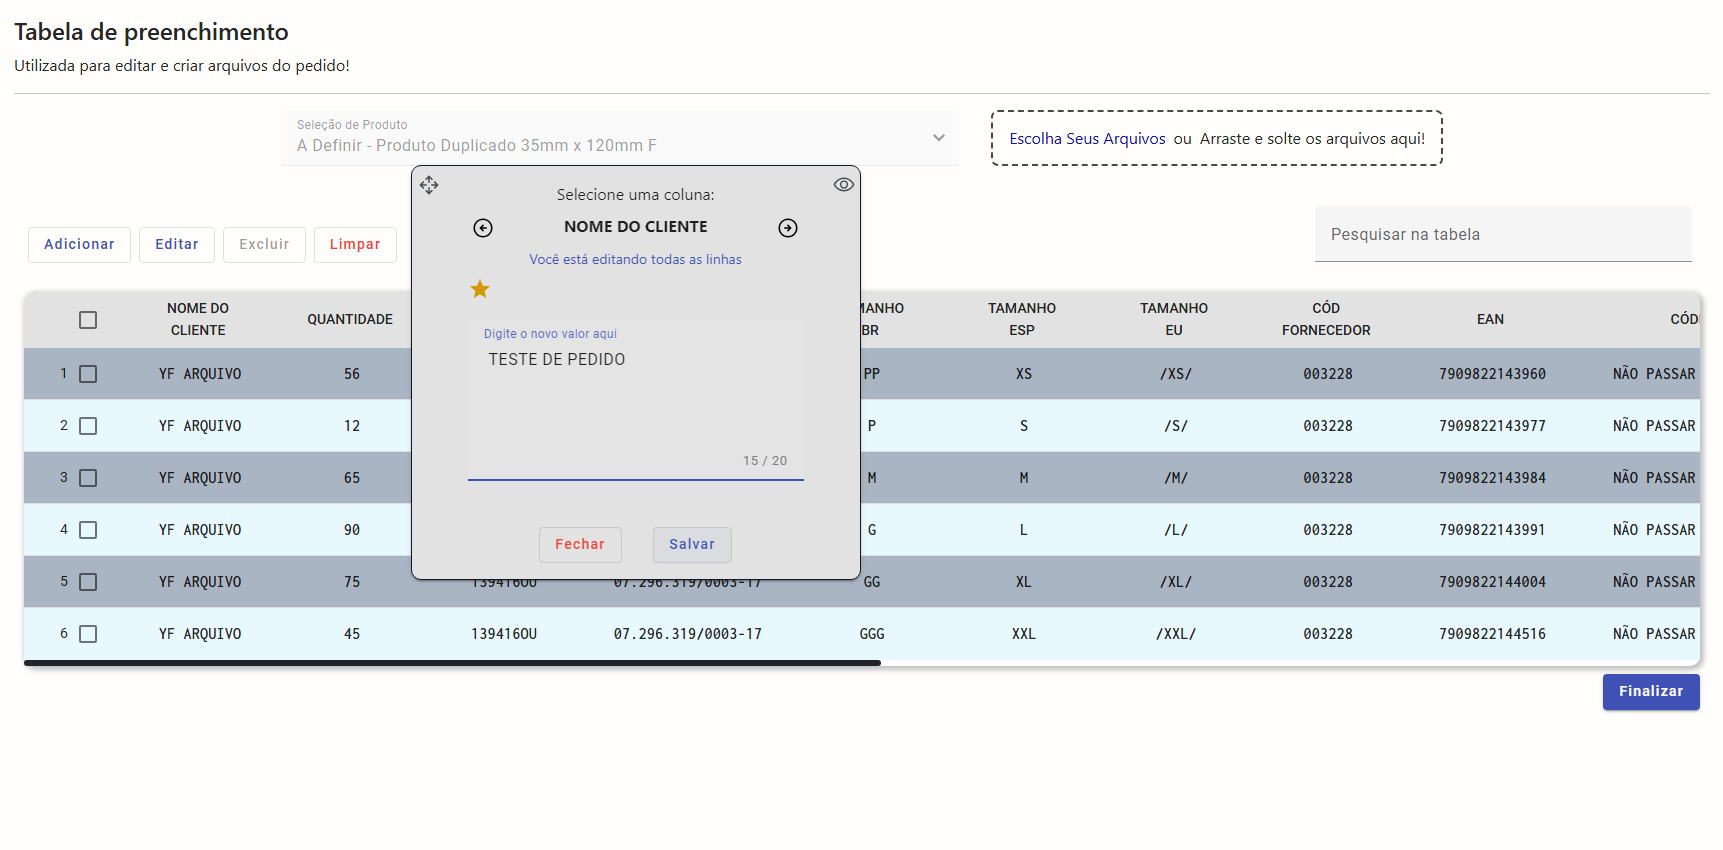Open the Editar action
Viewport: 1723px width, 850px height.
pos(177,245)
